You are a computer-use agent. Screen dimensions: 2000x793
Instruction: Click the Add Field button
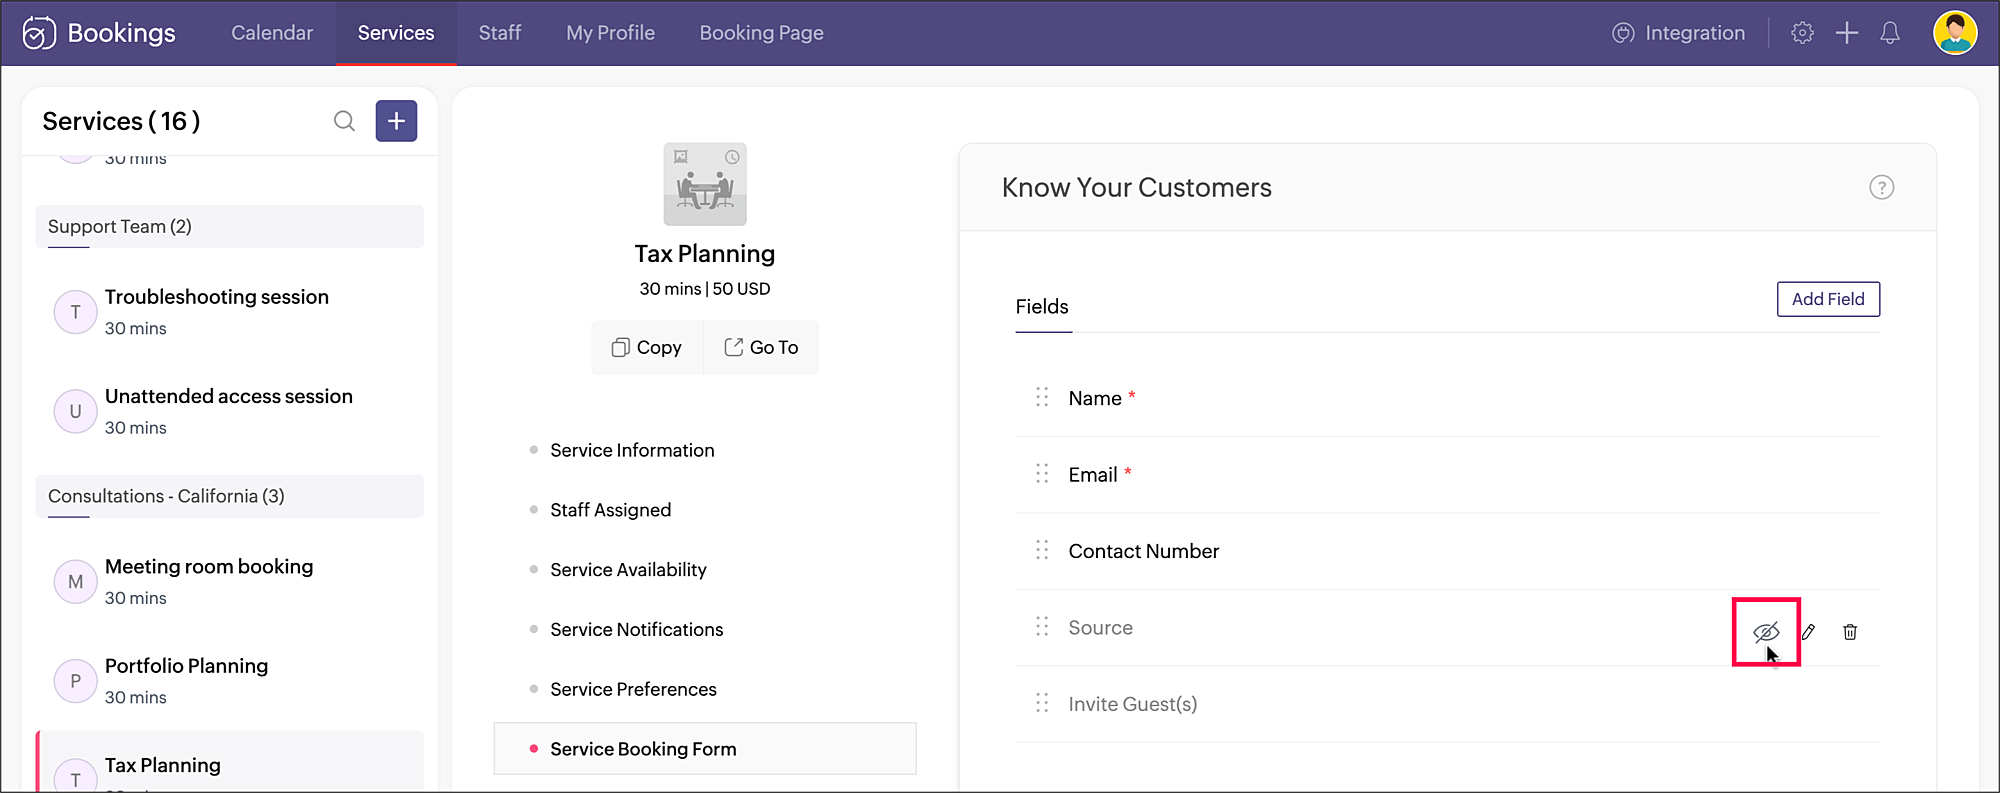tap(1827, 299)
